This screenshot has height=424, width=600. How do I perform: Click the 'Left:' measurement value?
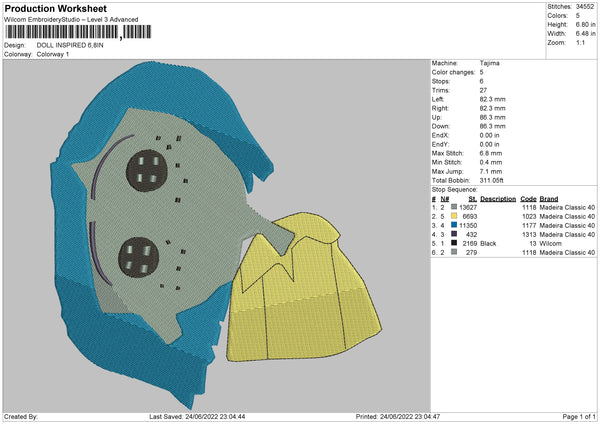point(492,99)
